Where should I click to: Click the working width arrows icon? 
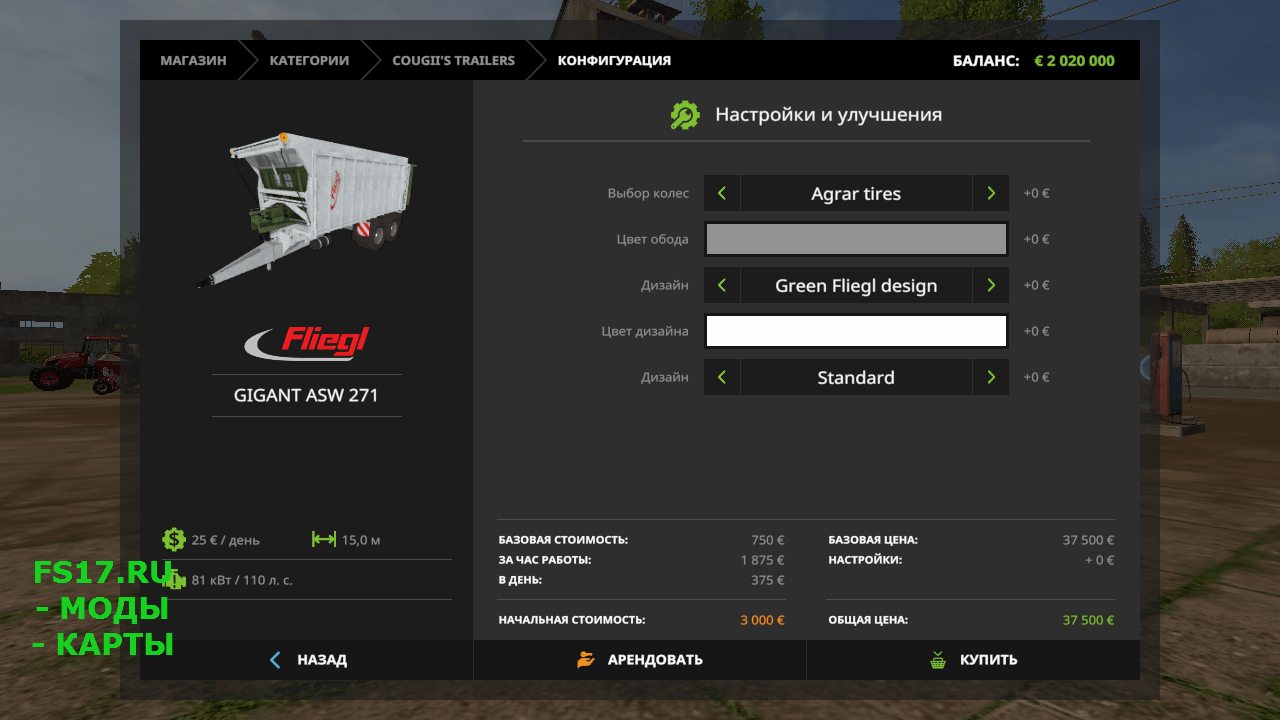[324, 540]
